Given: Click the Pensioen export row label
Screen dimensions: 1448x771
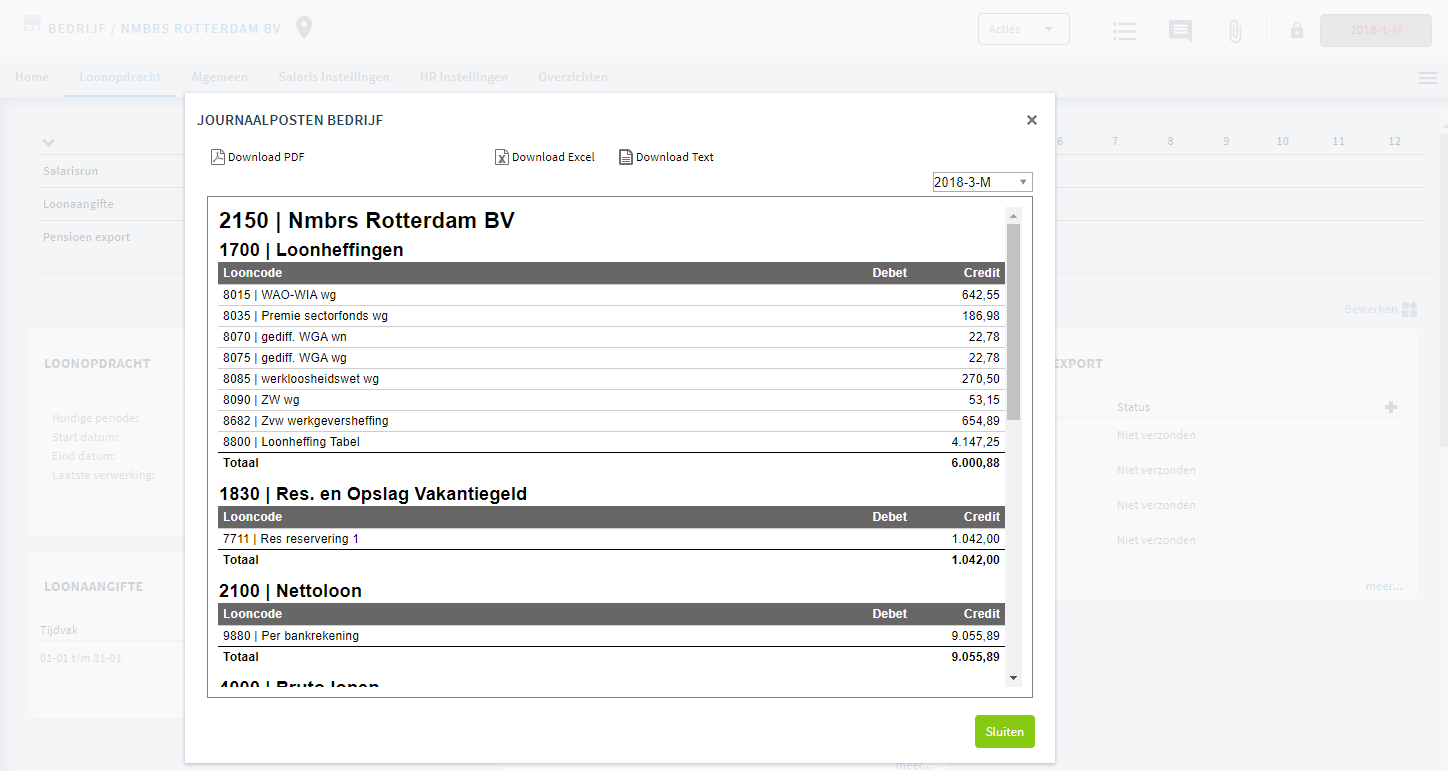Looking at the screenshot, I should point(86,237).
